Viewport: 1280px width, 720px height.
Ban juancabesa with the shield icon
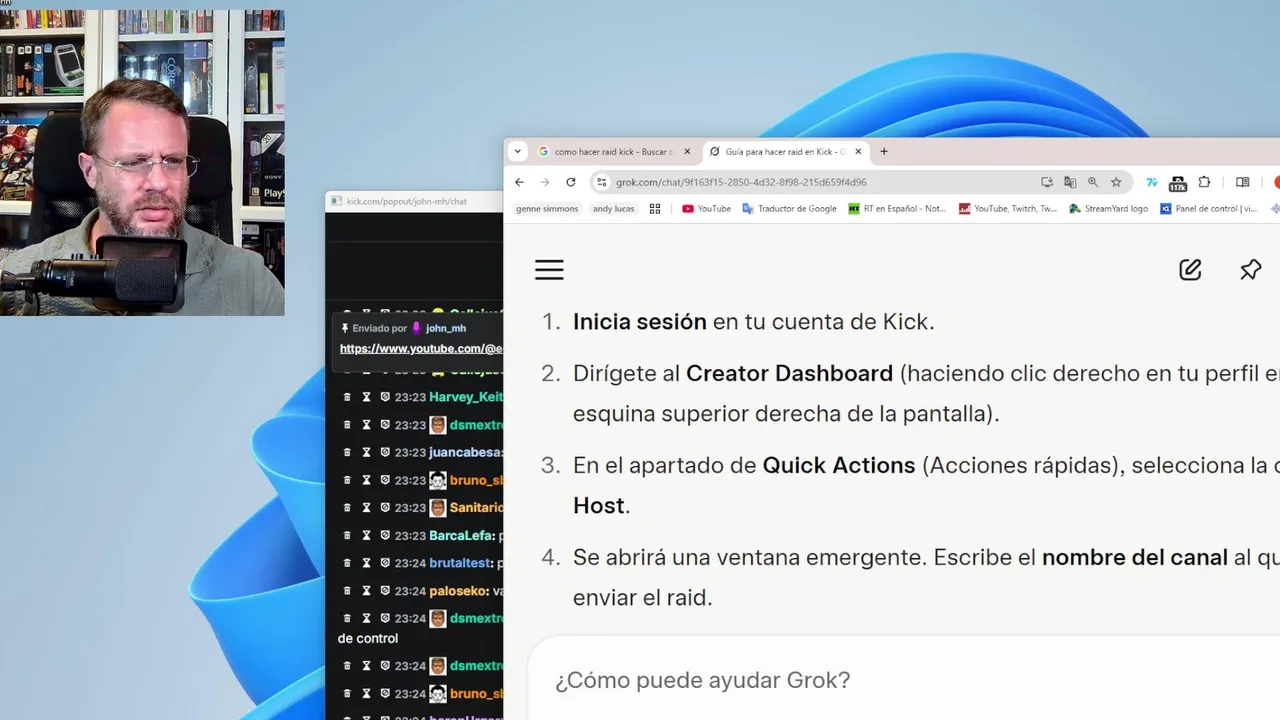385,452
